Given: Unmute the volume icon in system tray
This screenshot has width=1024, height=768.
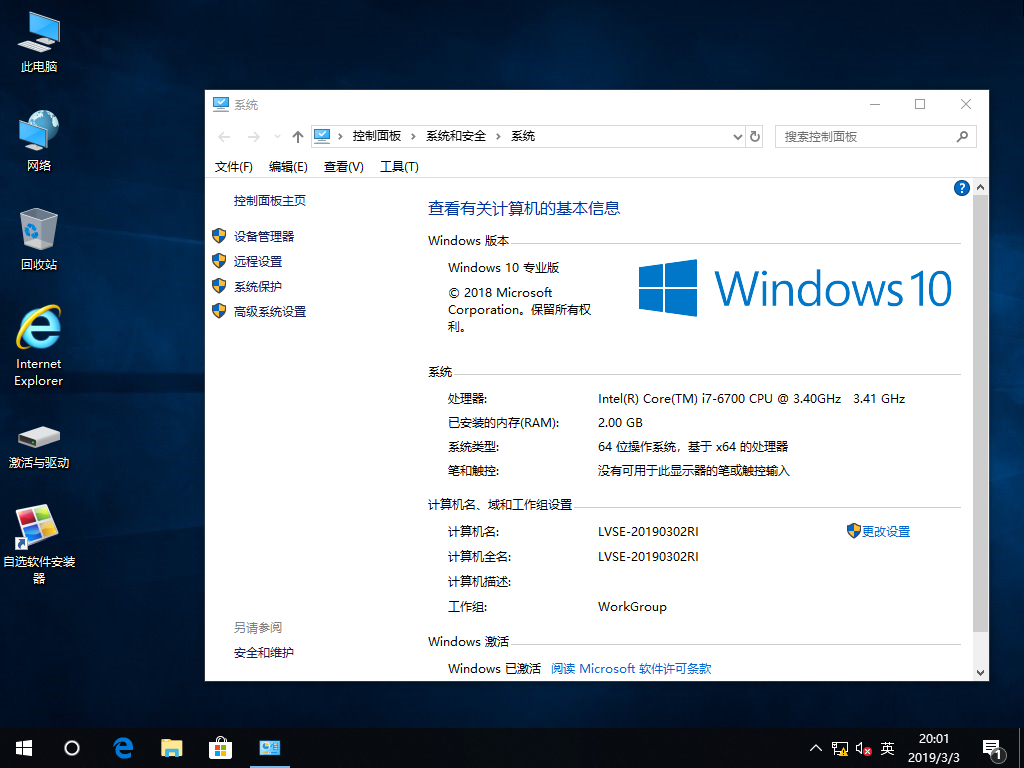Looking at the screenshot, I should 862,747.
